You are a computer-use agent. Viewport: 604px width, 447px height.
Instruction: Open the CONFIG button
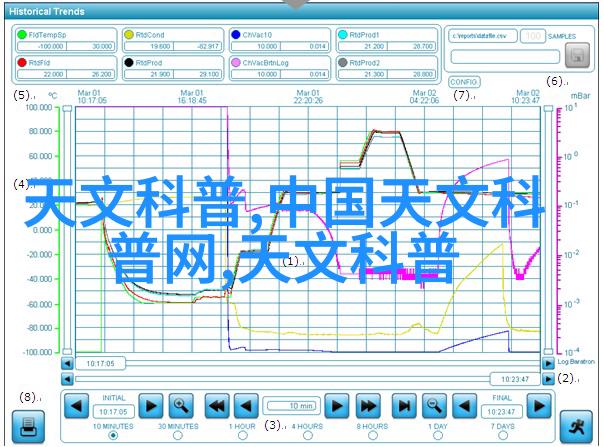(x=464, y=82)
